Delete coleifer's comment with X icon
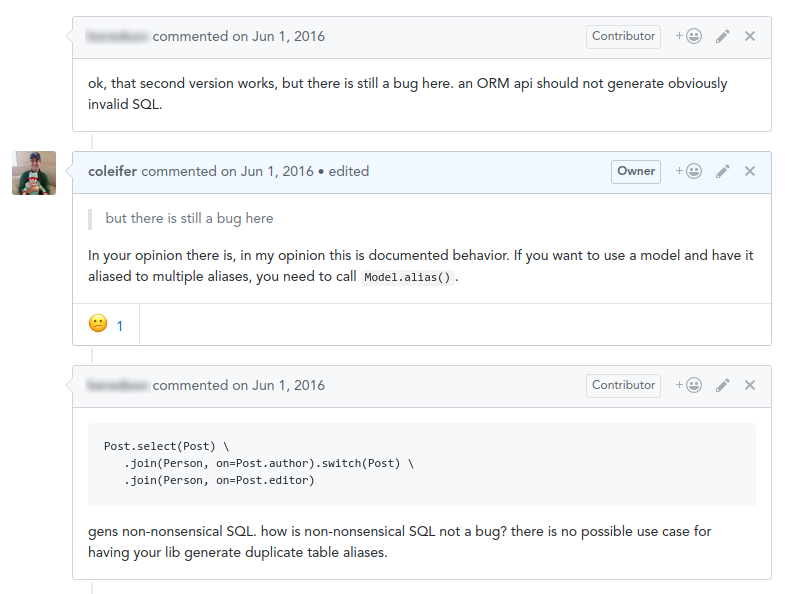Image resolution: width=785 pixels, height=594 pixels. tap(749, 171)
